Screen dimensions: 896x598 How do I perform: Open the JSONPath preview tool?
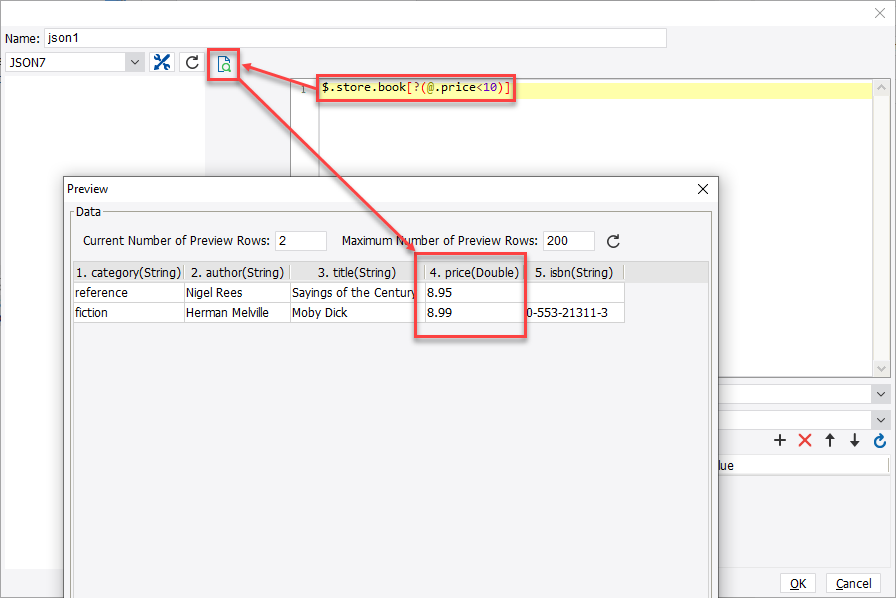[224, 64]
